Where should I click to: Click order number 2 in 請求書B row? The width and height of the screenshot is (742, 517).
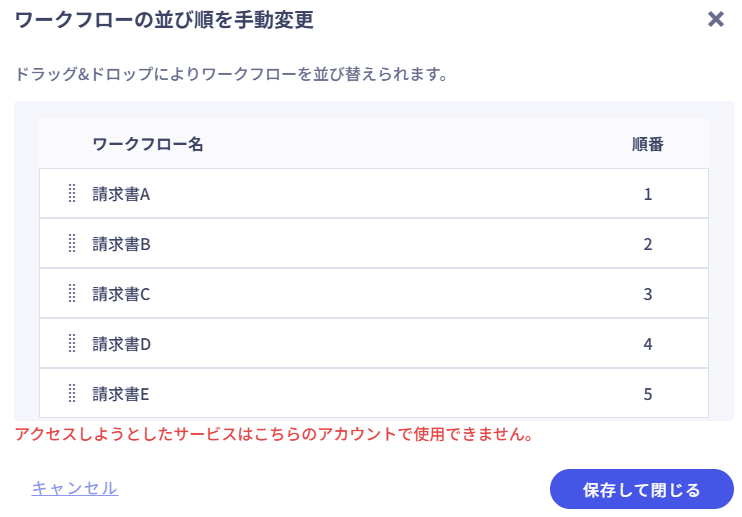tap(648, 243)
